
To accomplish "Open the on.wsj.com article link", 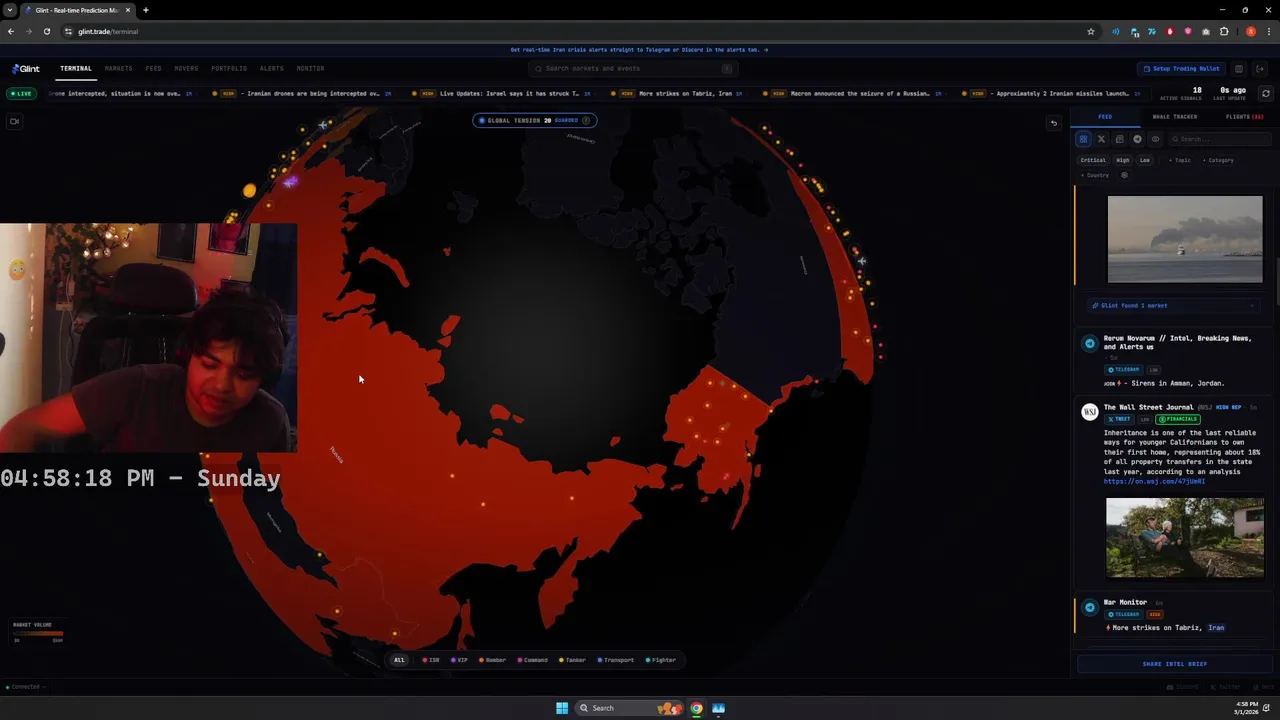I will coord(1154,481).
